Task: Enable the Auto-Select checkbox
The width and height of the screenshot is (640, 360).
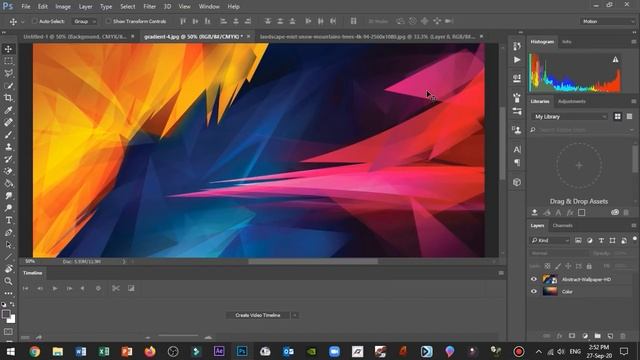Action: coord(34,21)
